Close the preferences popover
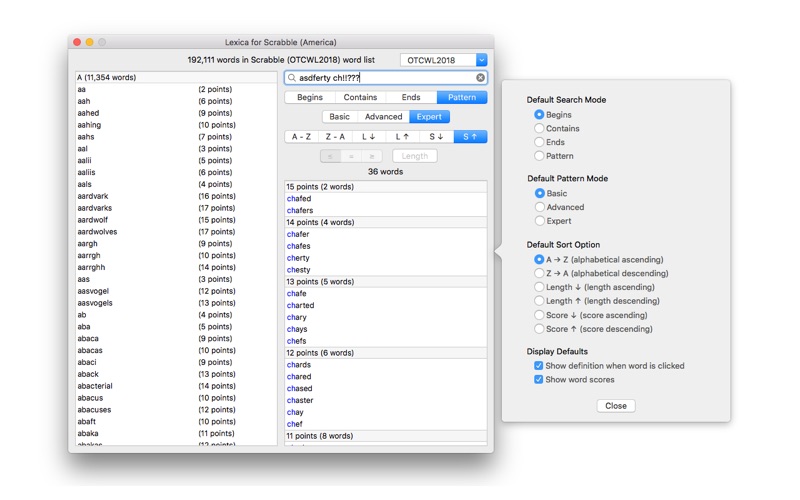This screenshot has height=500, width=800. coord(616,406)
